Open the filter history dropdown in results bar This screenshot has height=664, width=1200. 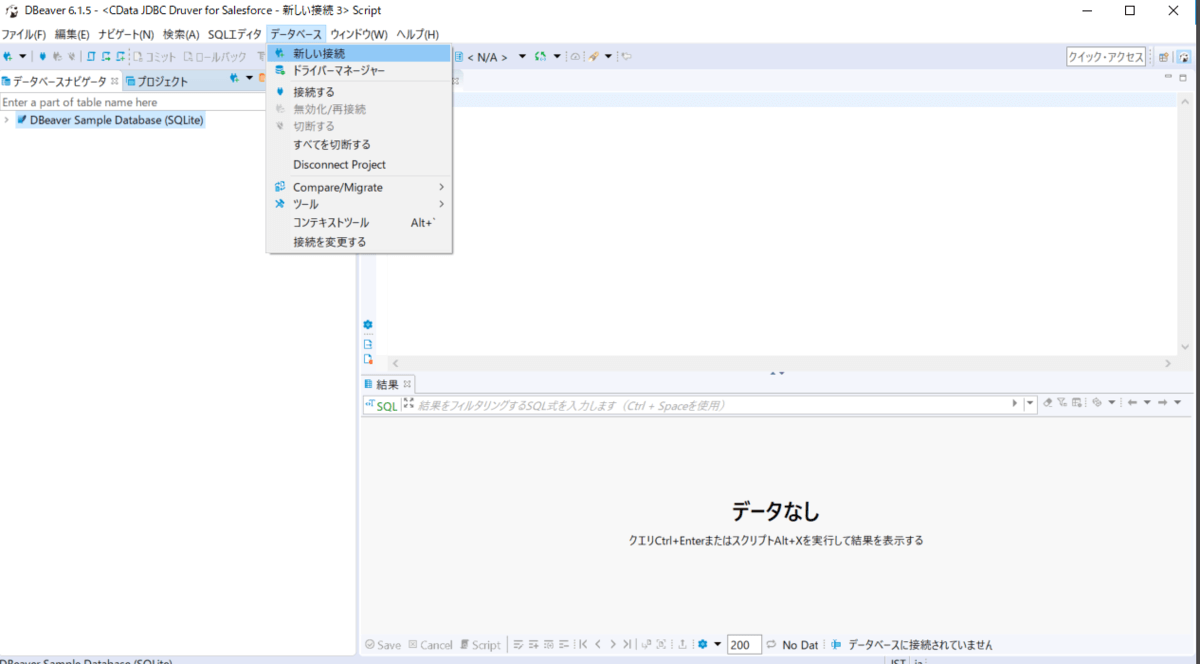pyautogui.click(x=1031, y=404)
